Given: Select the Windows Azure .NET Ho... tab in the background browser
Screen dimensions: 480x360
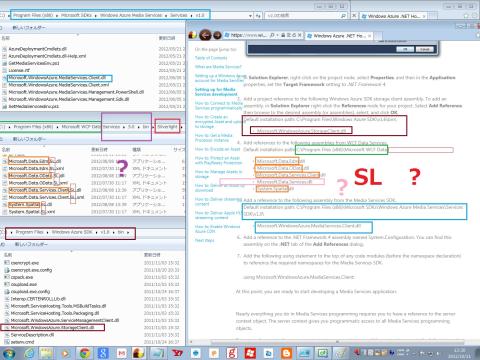Looking at the screenshot, I should pos(393,16).
